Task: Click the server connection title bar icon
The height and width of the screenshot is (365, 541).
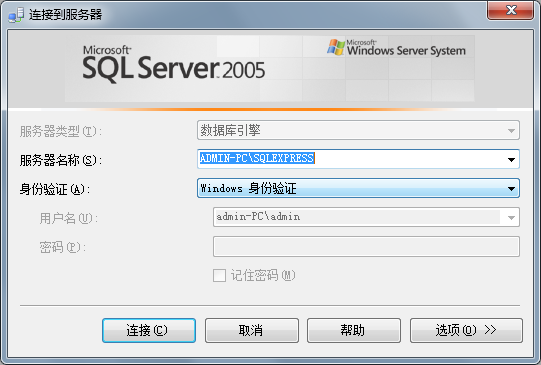Action: pyautogui.click(x=16, y=15)
